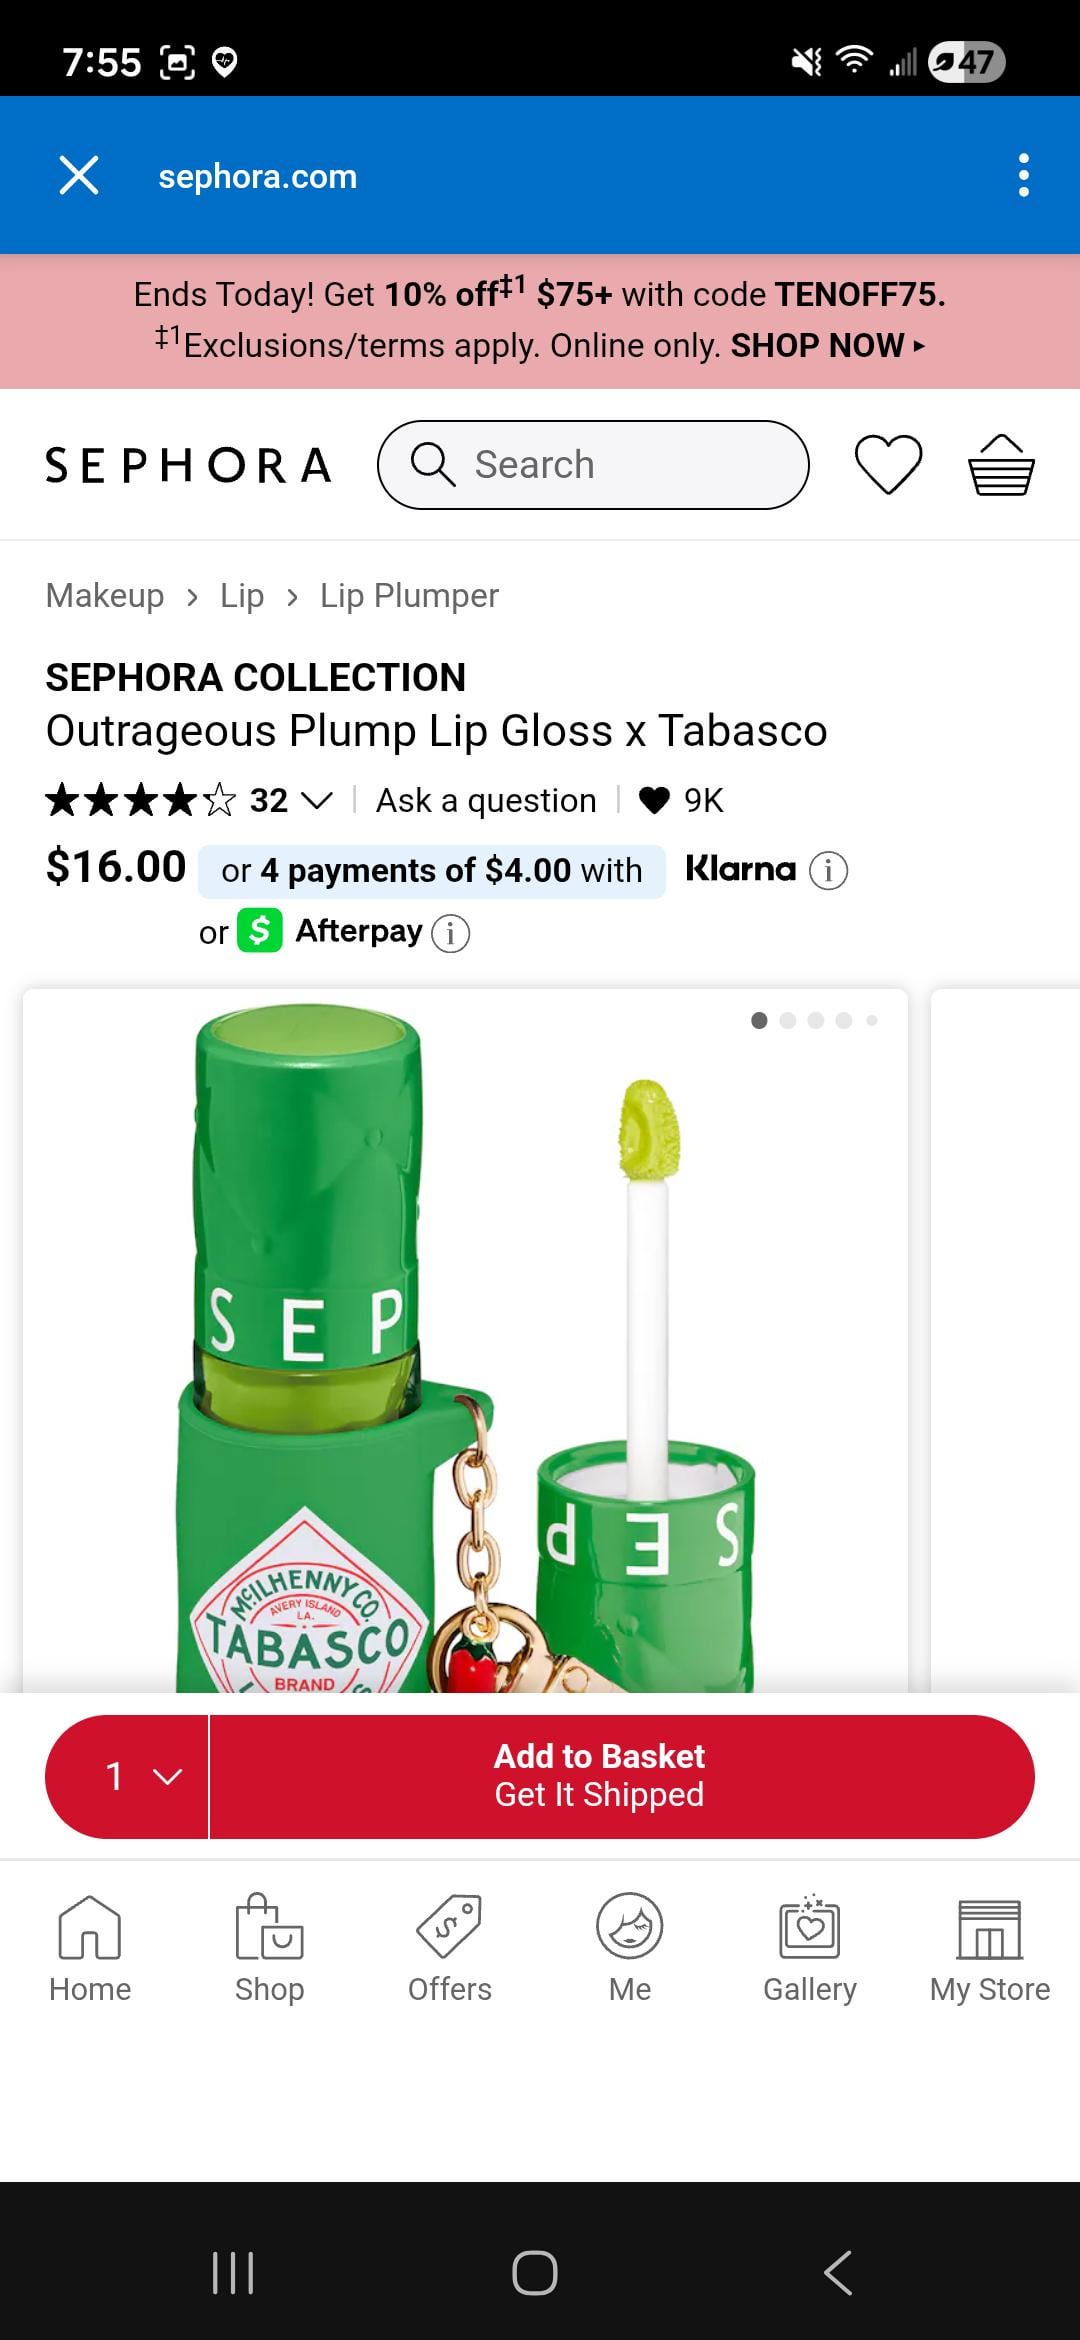Toggle the love heart beside 9K
The height and width of the screenshot is (2340, 1080).
coord(654,801)
